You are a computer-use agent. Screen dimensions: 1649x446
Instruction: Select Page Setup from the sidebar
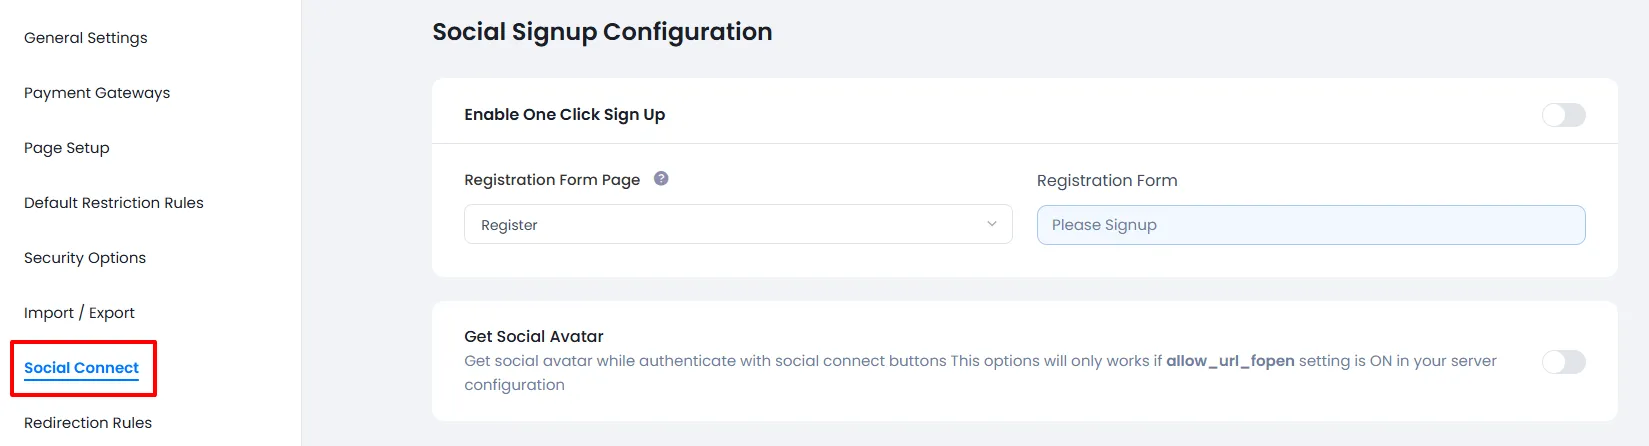pos(67,148)
